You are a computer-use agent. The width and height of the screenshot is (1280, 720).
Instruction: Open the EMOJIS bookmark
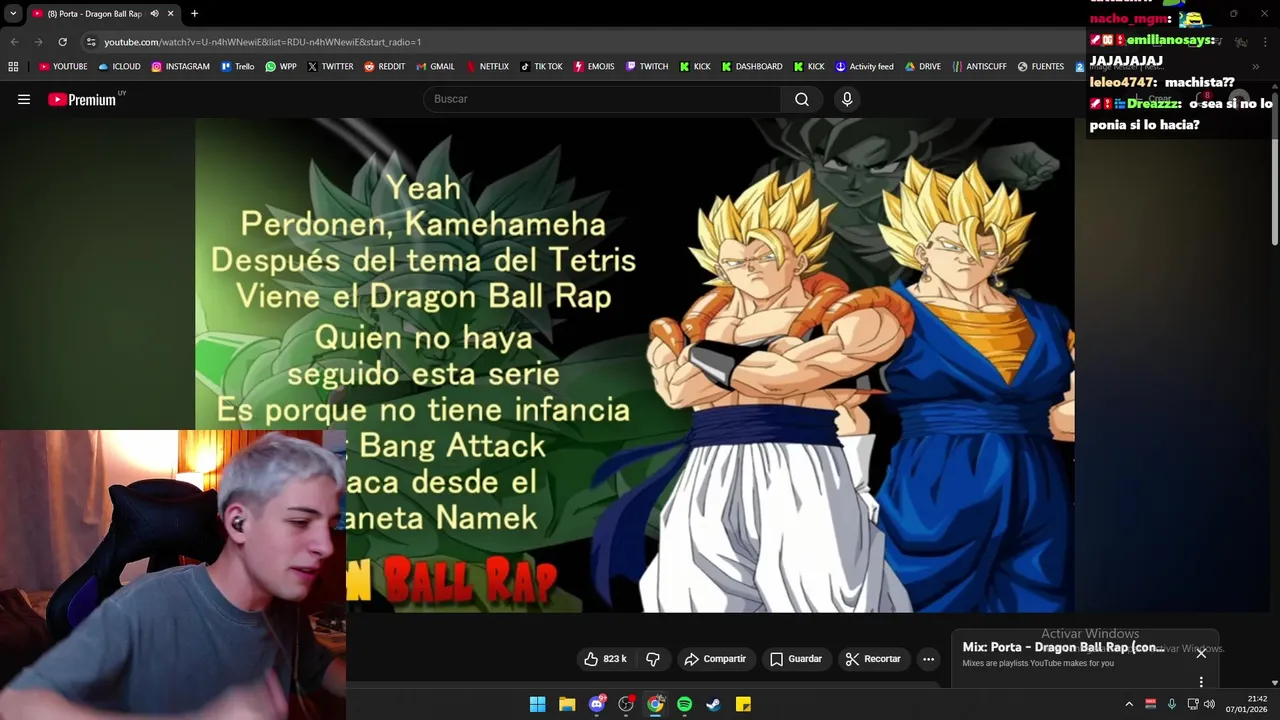pyautogui.click(x=594, y=67)
